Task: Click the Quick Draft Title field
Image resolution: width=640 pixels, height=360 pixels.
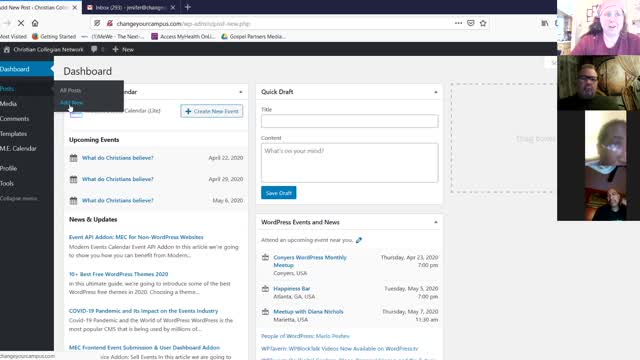Action: click(x=349, y=121)
